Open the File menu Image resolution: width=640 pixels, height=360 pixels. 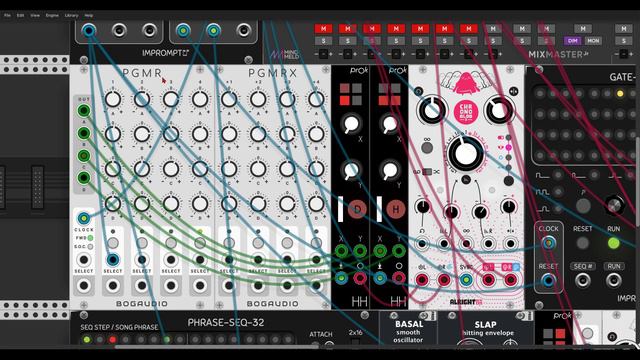click(7, 15)
